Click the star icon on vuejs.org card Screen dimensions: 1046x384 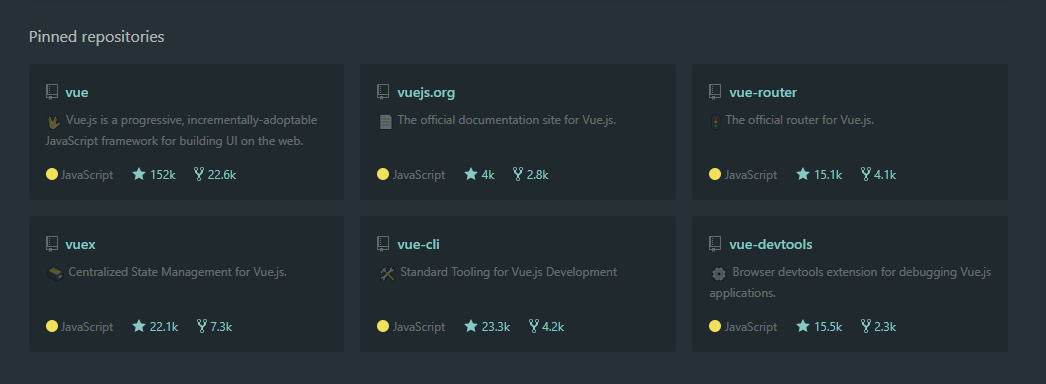tap(471, 174)
